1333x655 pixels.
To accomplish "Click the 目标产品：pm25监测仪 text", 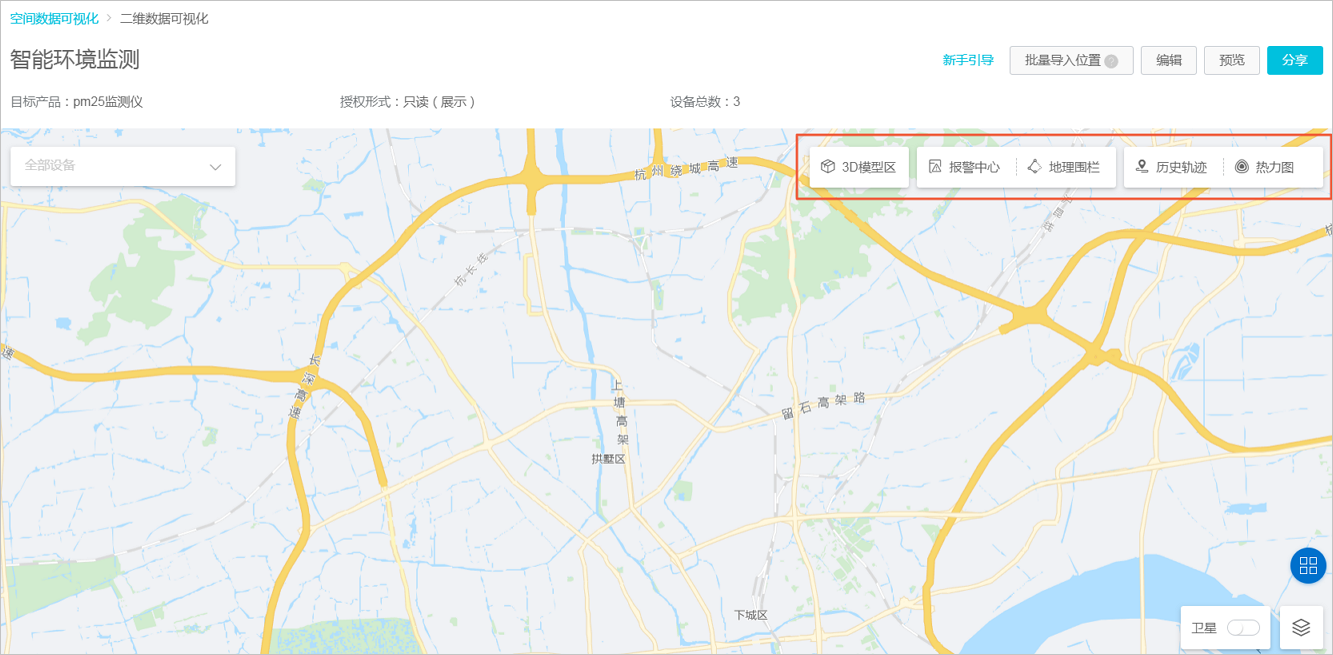I will coord(77,102).
